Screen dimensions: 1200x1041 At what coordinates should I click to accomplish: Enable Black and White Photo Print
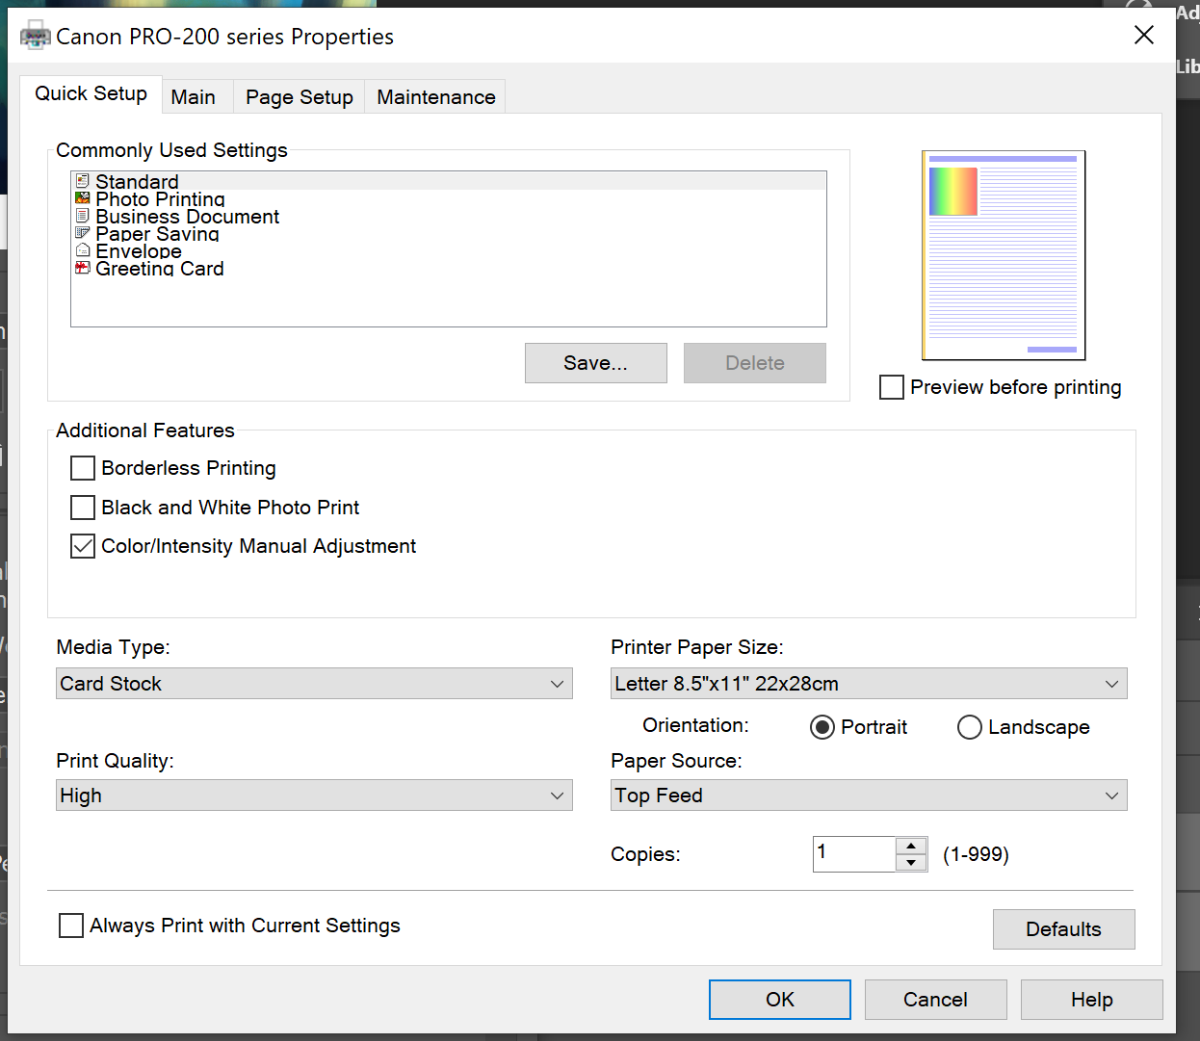(83, 507)
